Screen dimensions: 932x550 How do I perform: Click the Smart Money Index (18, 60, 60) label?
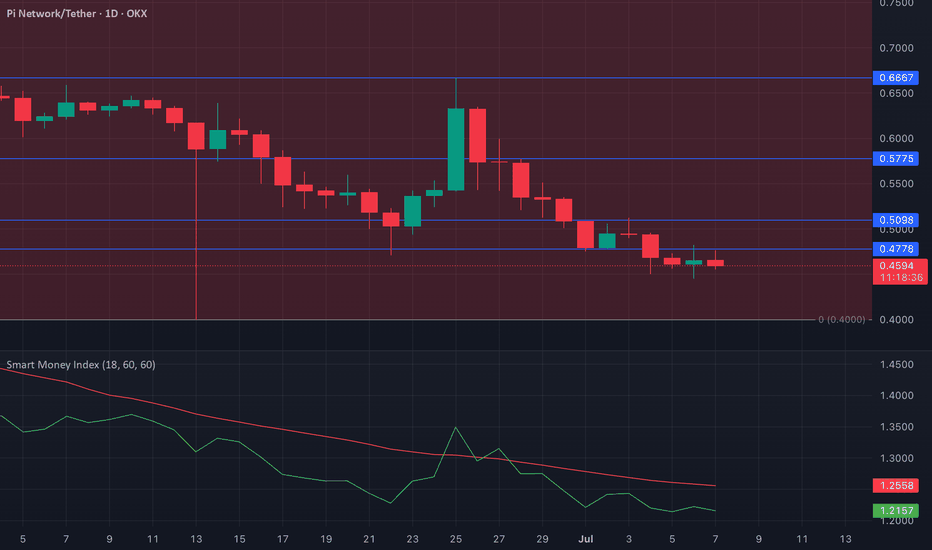pyautogui.click(x=81, y=364)
